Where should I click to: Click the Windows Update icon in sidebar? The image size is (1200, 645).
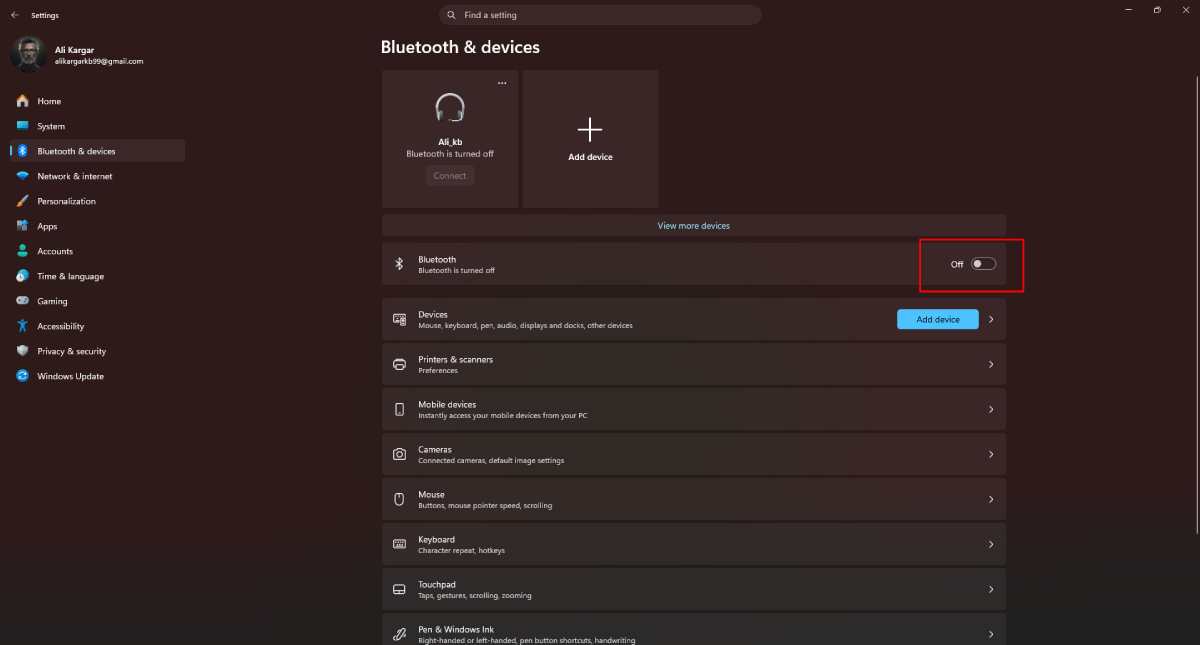tap(22, 376)
